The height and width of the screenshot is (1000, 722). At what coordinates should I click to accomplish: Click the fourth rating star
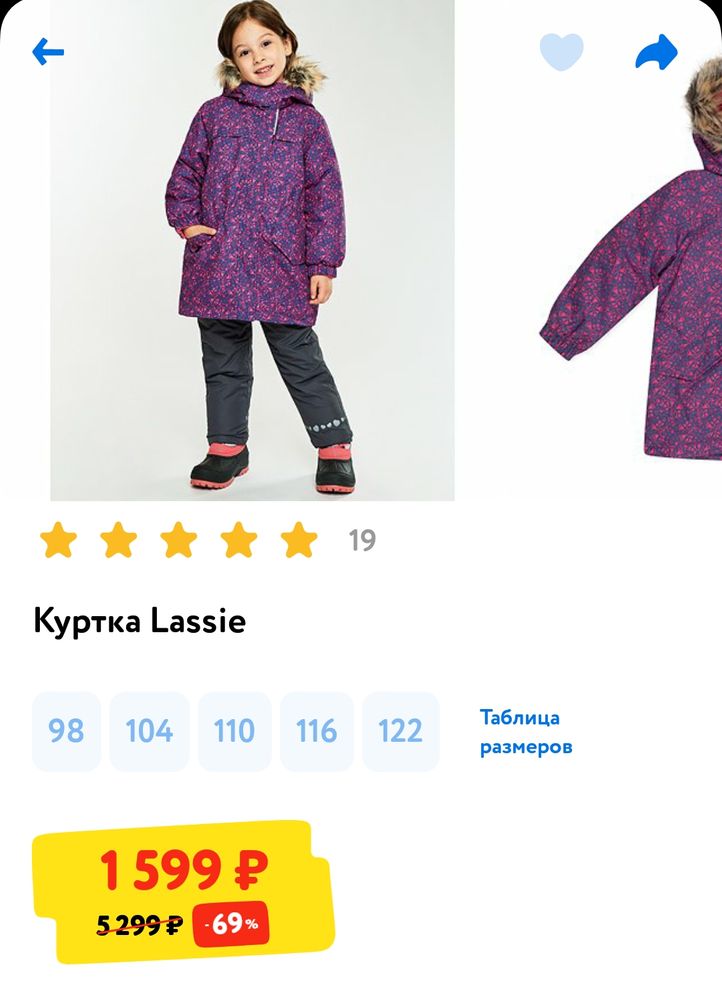pos(239,540)
